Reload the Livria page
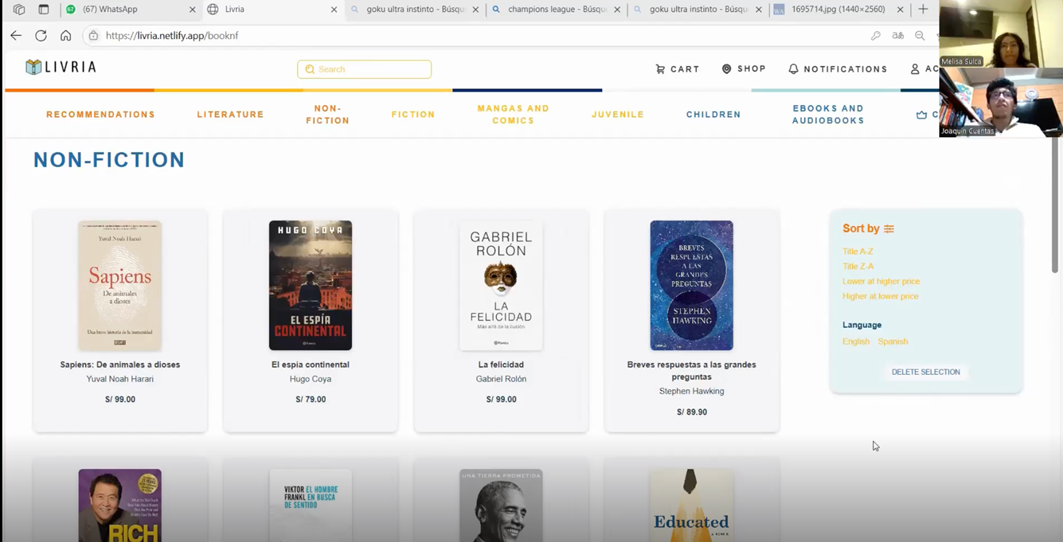Screen dimensions: 1063x542 41,35
